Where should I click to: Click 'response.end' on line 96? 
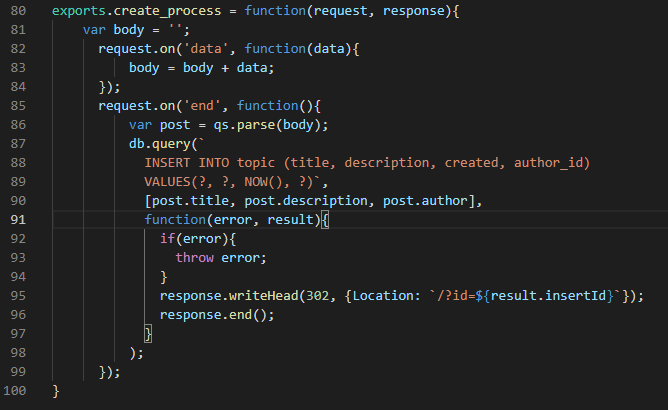point(206,315)
